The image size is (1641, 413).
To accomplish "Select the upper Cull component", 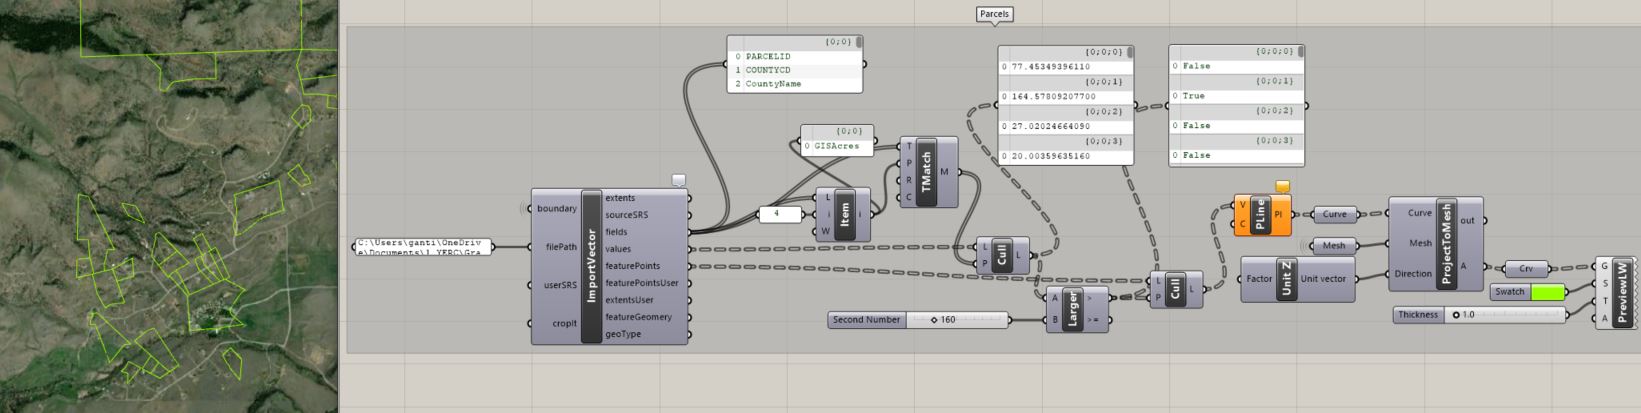I will 1003,255.
